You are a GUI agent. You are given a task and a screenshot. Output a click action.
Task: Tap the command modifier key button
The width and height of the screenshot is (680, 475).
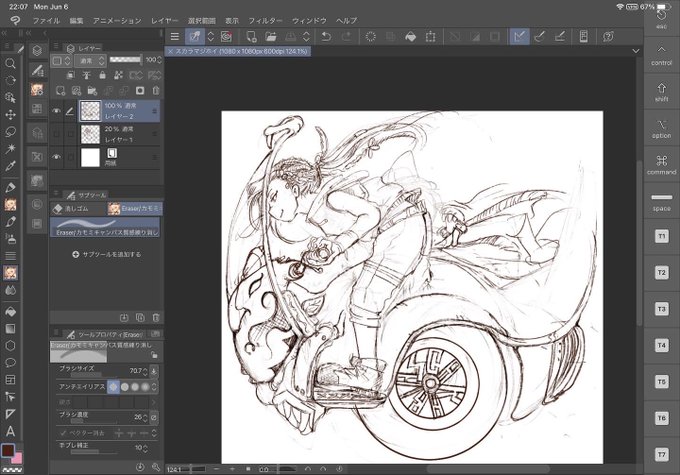click(661, 165)
